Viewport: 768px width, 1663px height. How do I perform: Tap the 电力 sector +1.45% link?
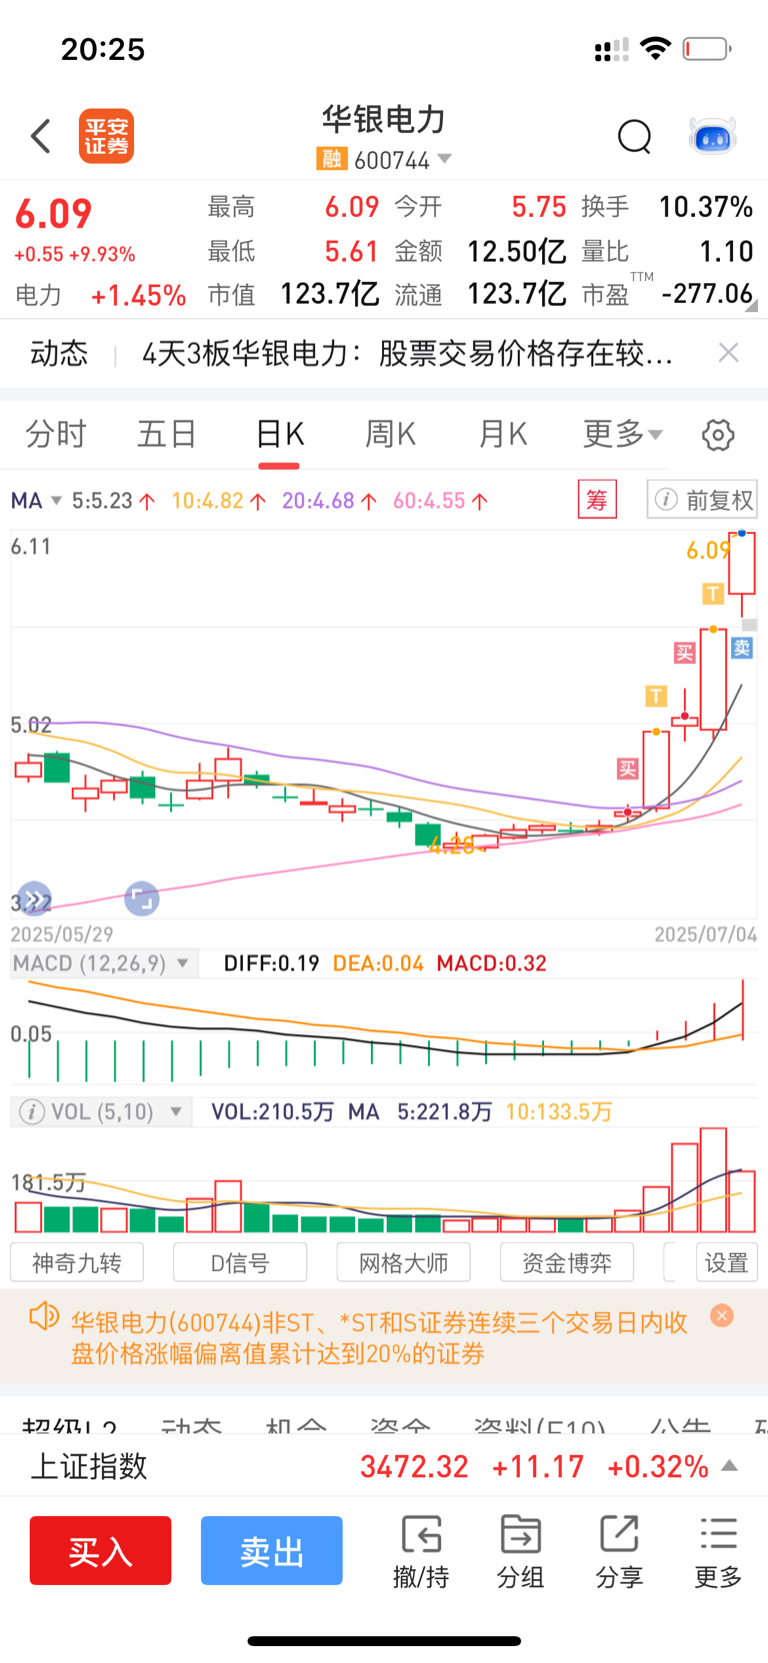click(x=100, y=295)
